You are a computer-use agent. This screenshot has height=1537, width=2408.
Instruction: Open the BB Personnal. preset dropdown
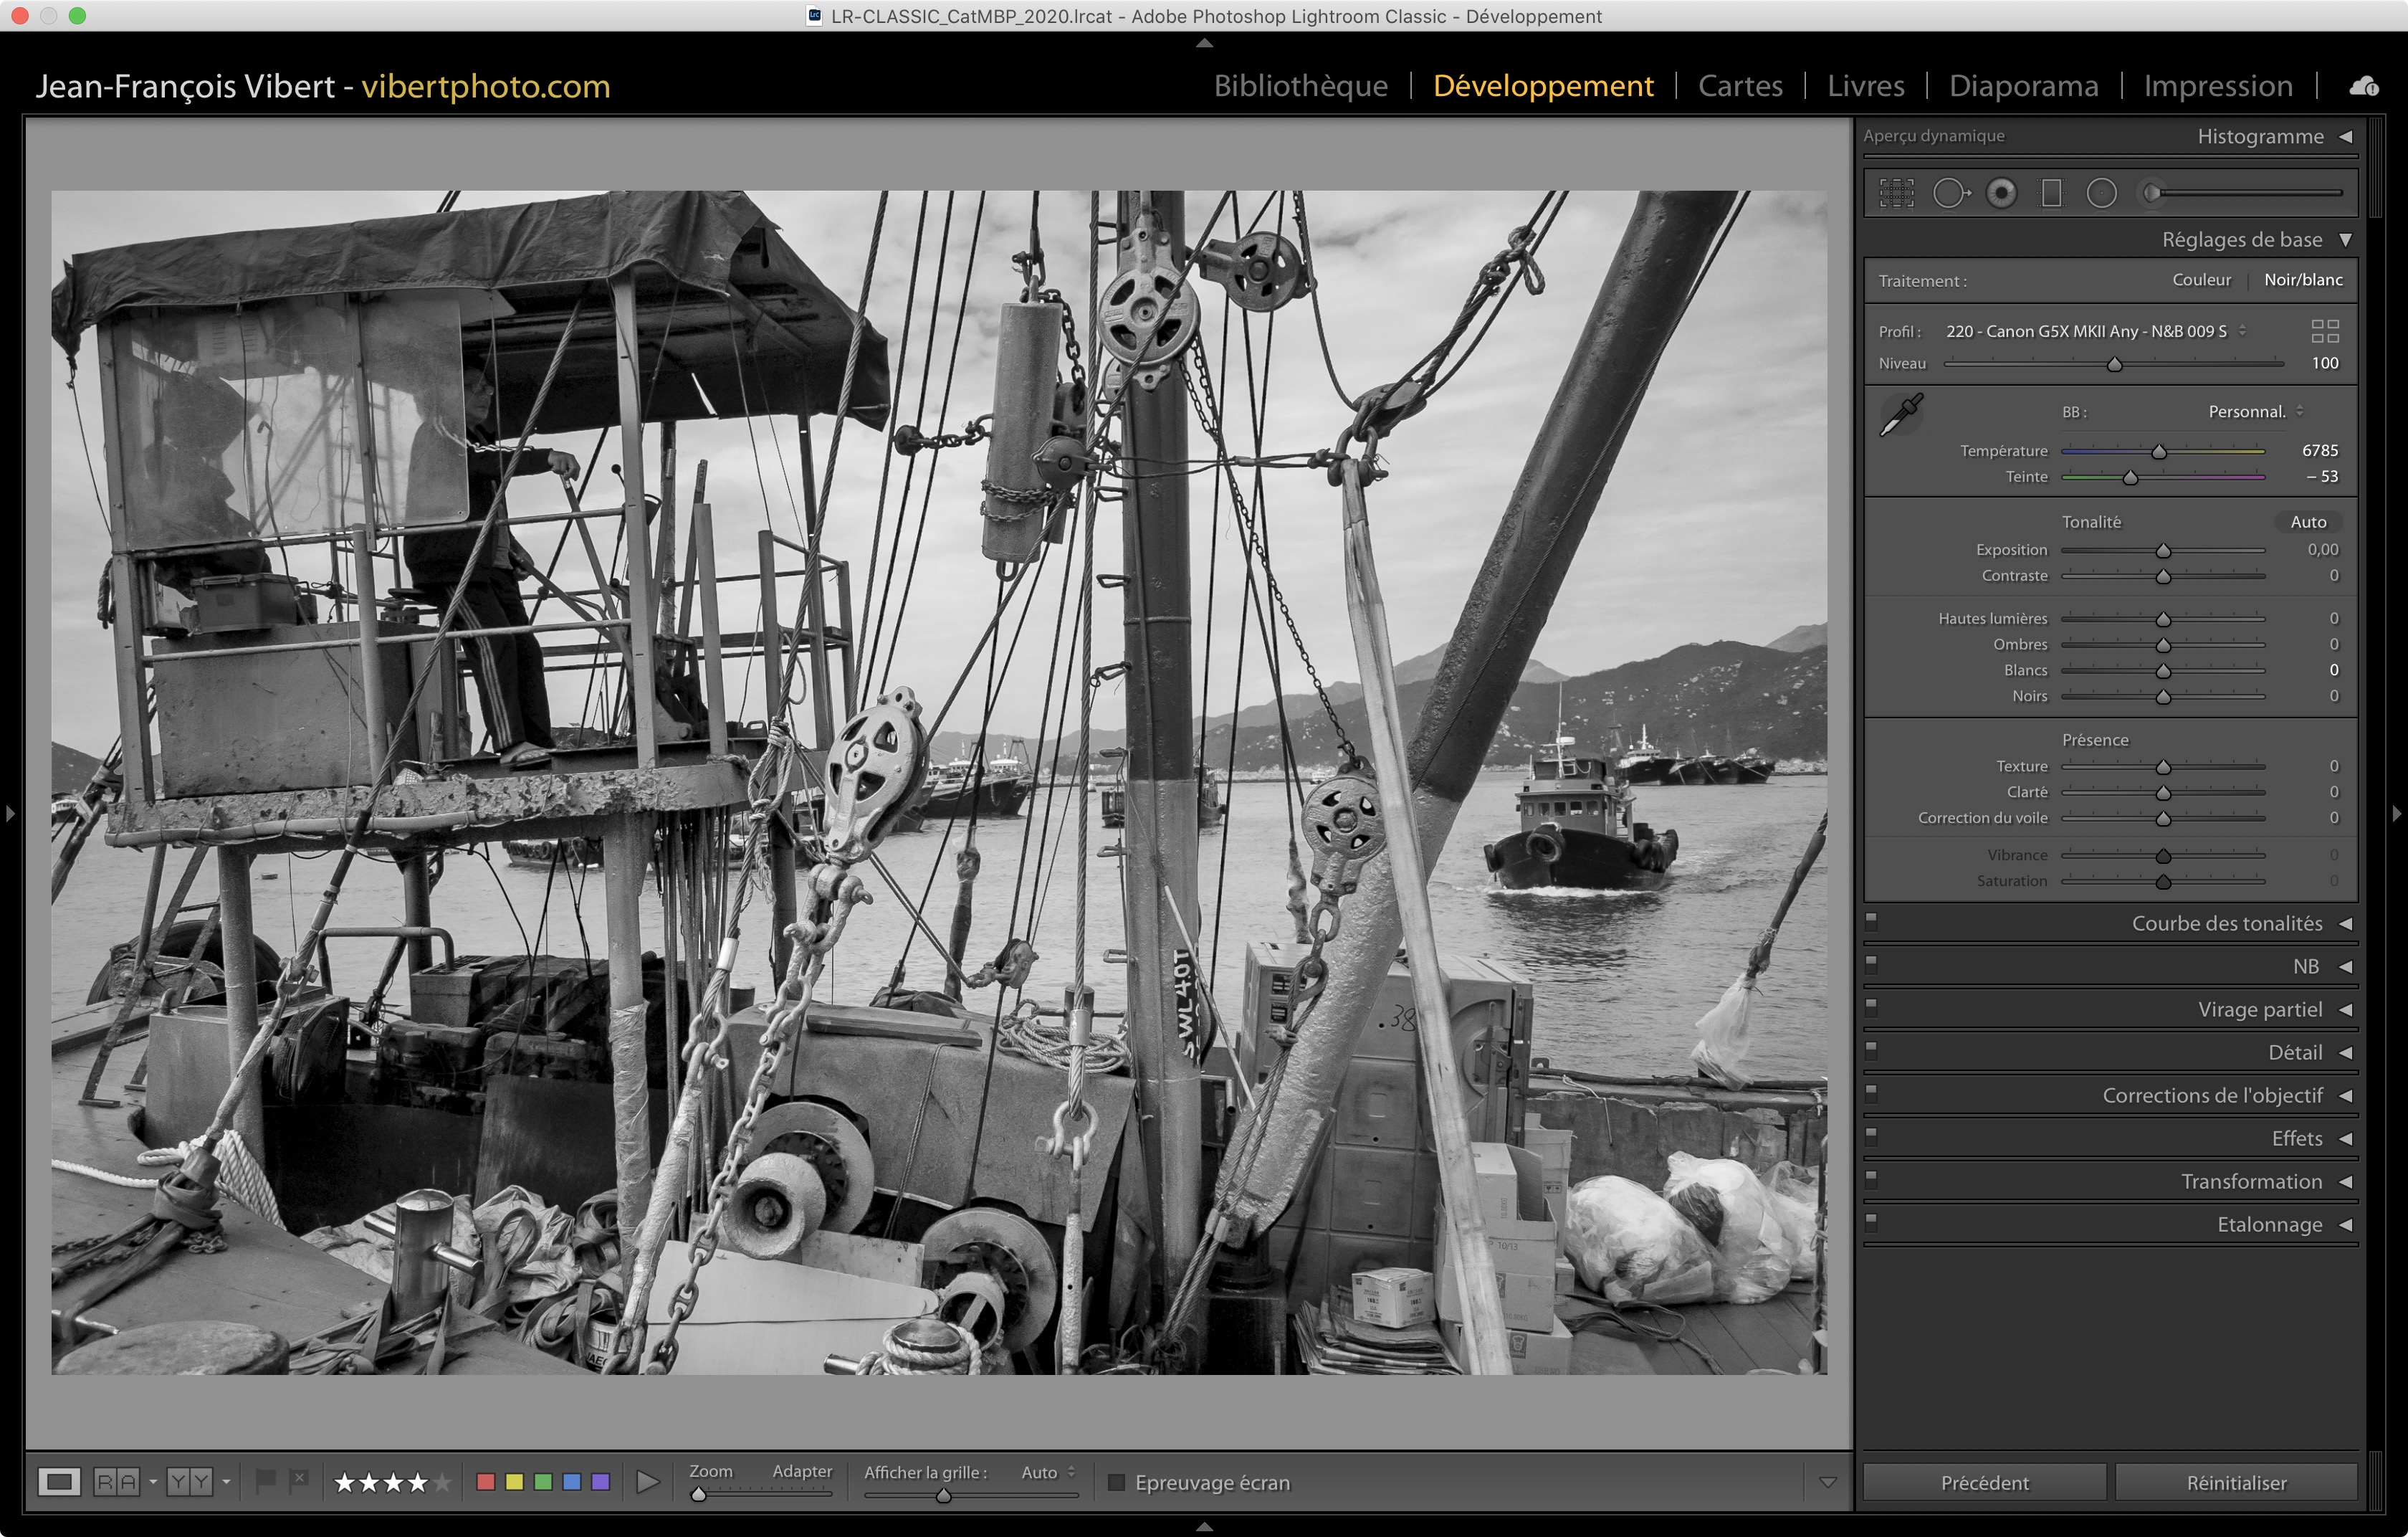[x=2255, y=412]
